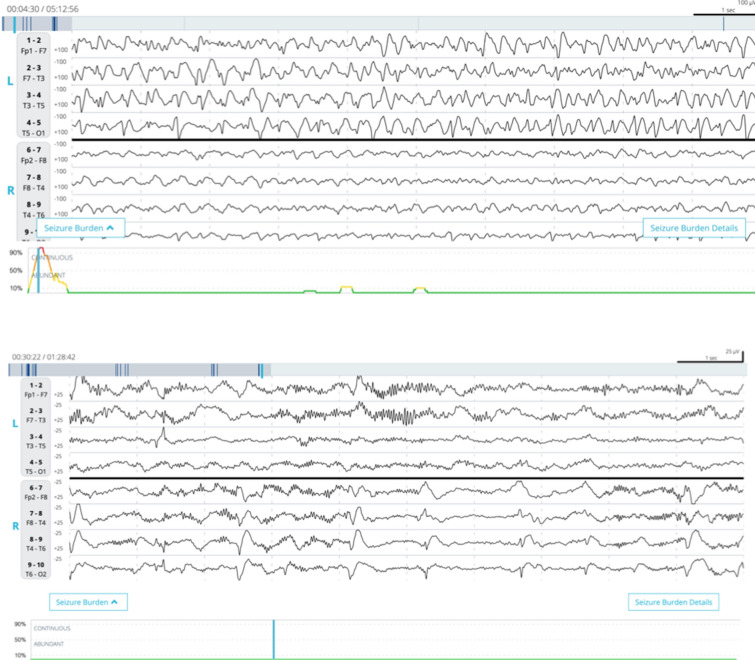Click the 00:30:22 timestamp of the lower recording
The image size is (755, 660).
point(29,356)
